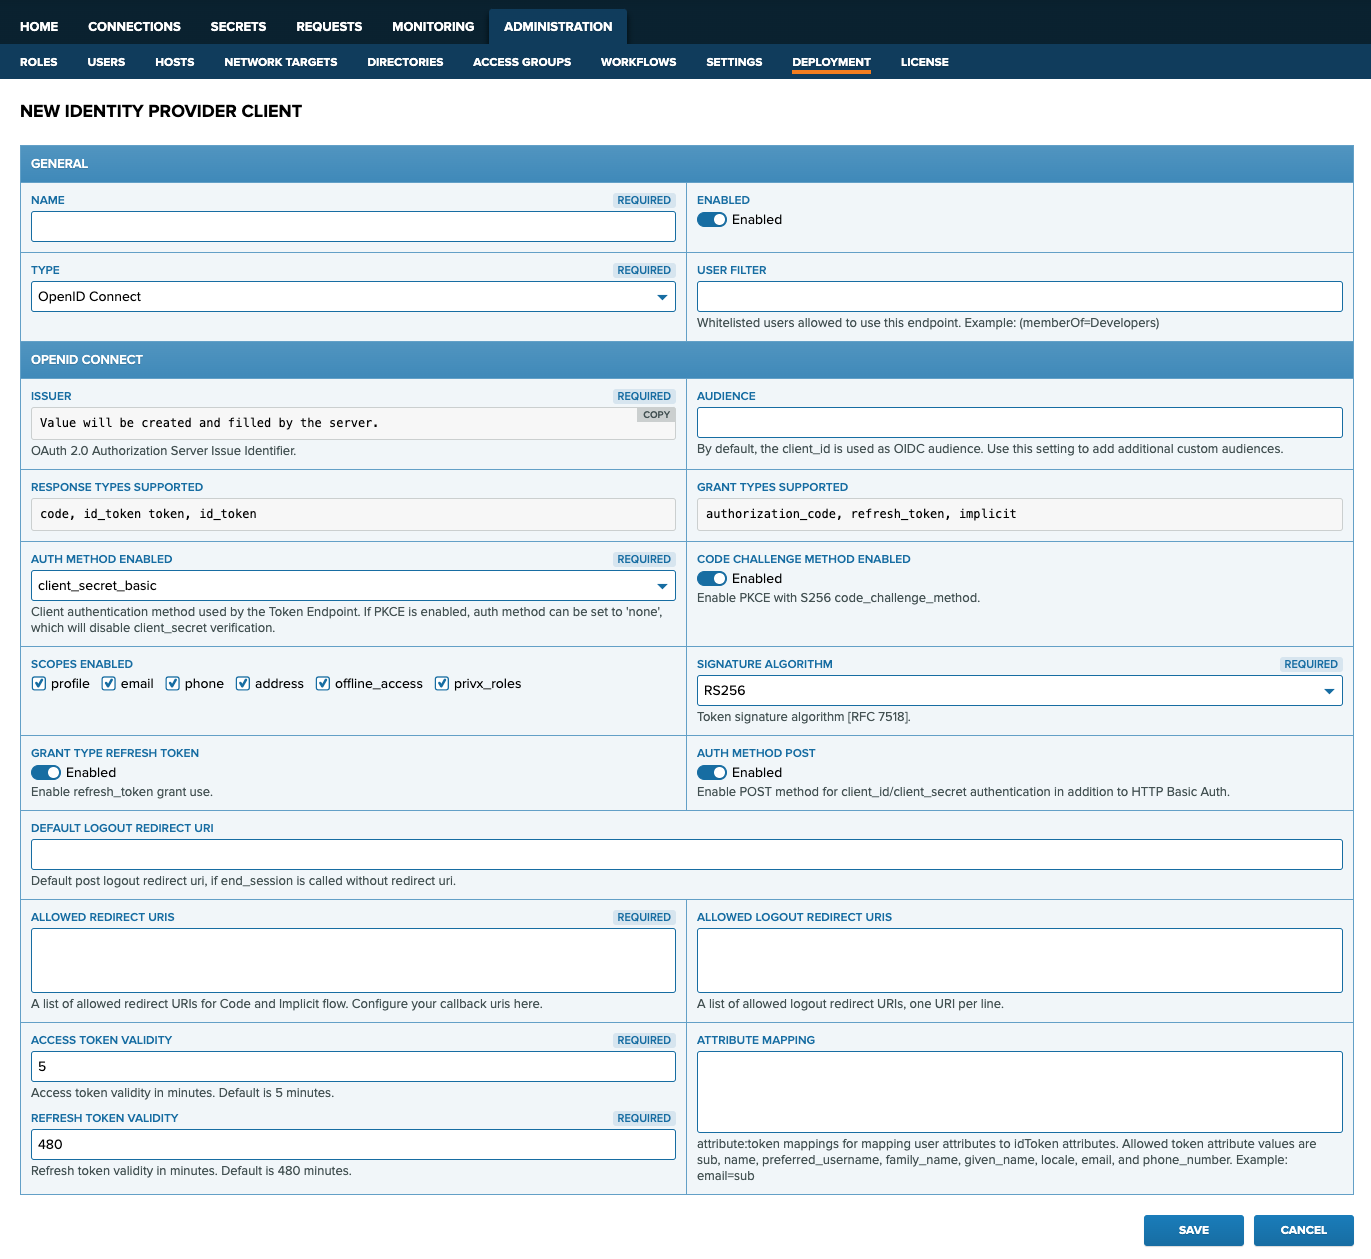Disable Code Challenge Method toggle
Image resolution: width=1371 pixels, height=1259 pixels.
pyautogui.click(x=712, y=579)
